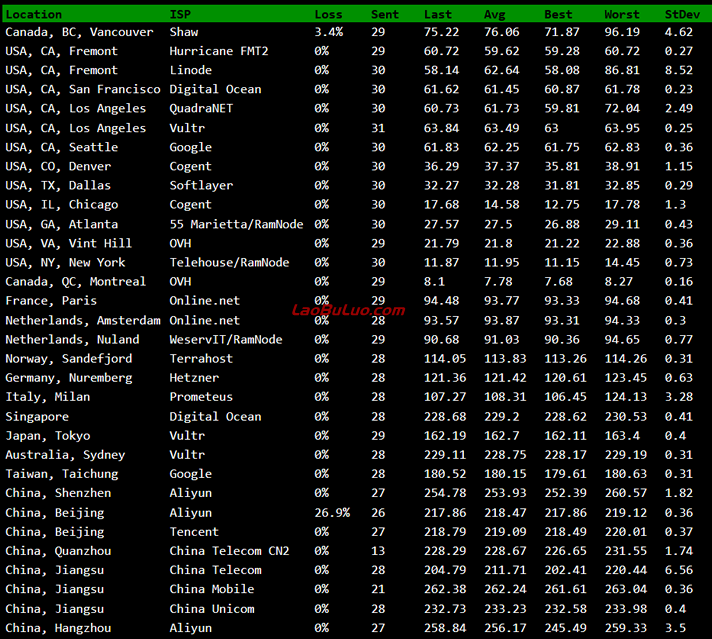Screen dimensions: 712x639
Task: Click average value 229.2
Action: [502, 417]
